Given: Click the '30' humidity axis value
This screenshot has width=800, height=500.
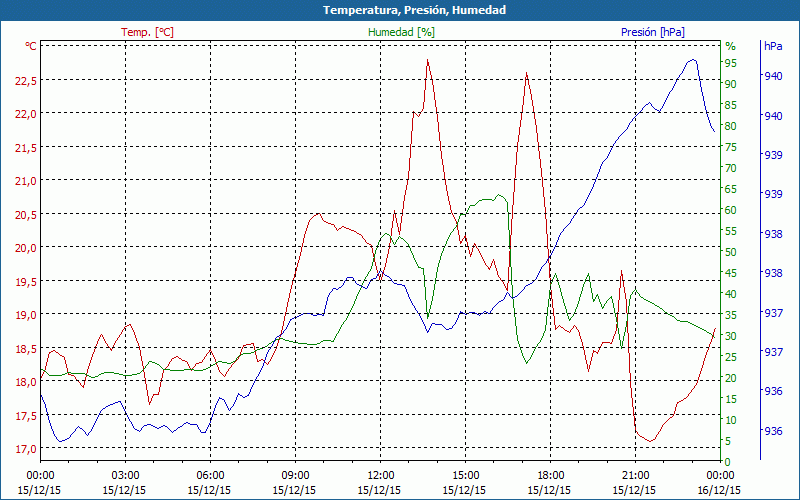Looking at the screenshot, I should pos(731,336).
